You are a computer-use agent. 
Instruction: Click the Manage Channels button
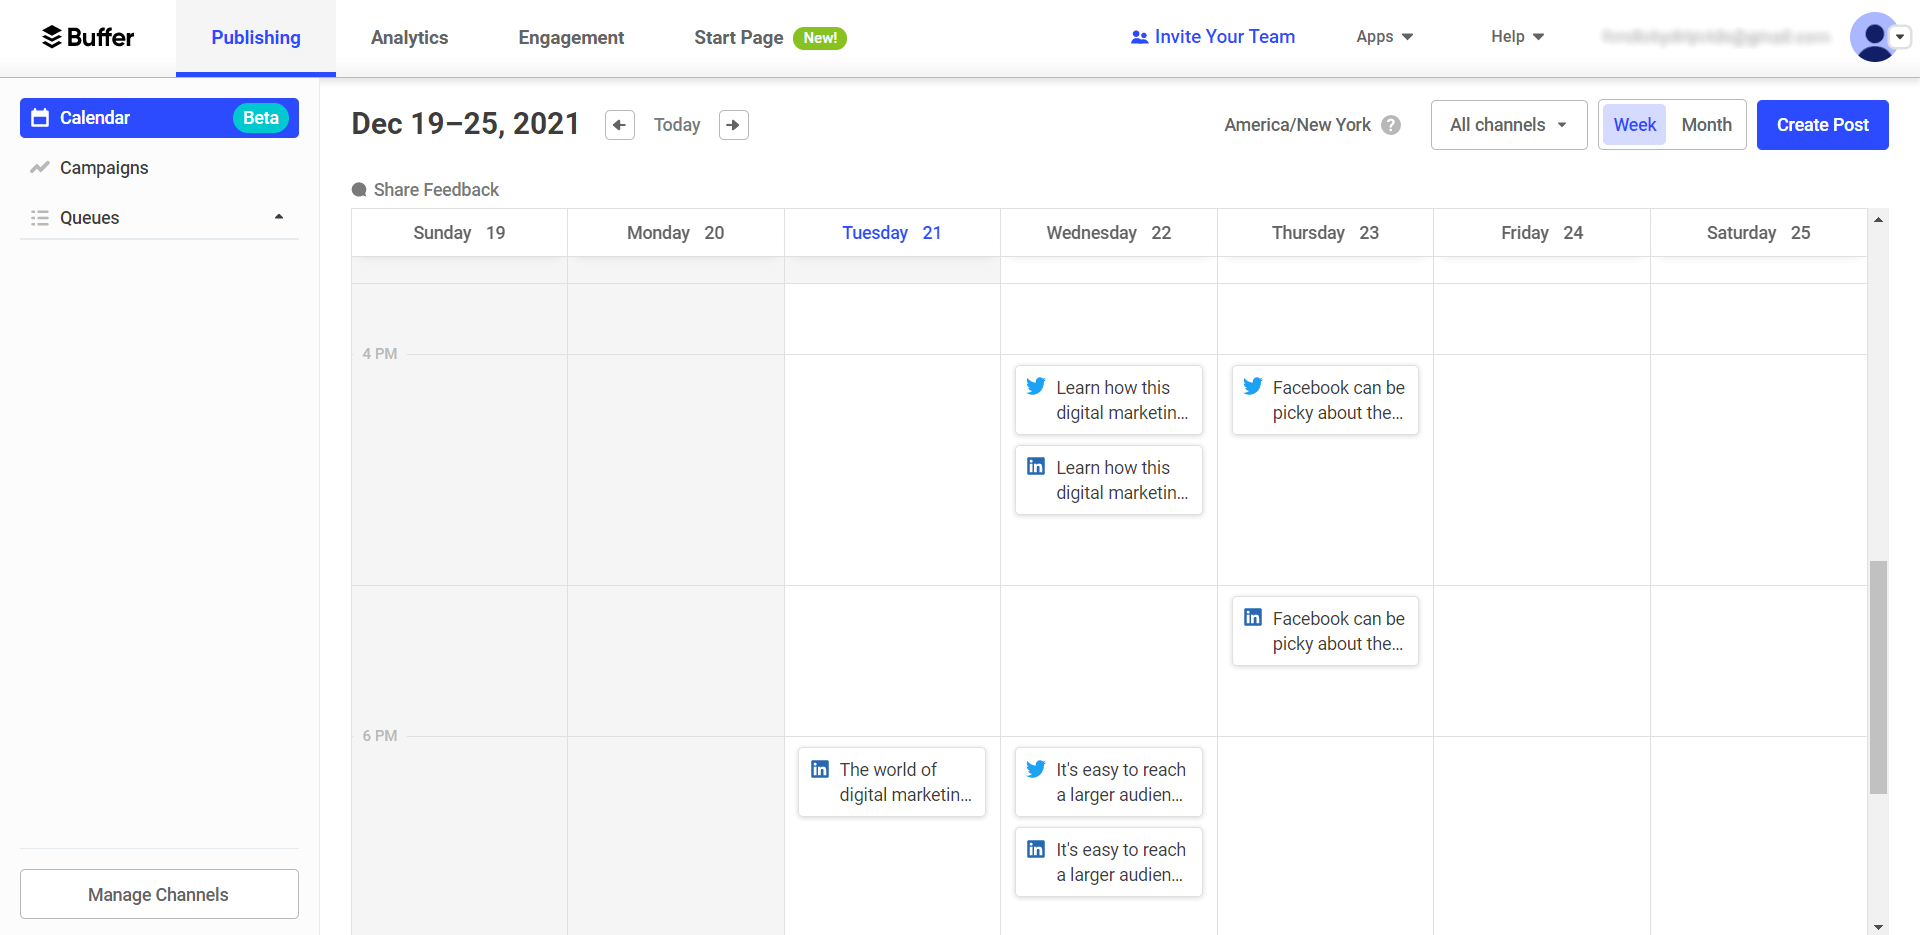(159, 894)
